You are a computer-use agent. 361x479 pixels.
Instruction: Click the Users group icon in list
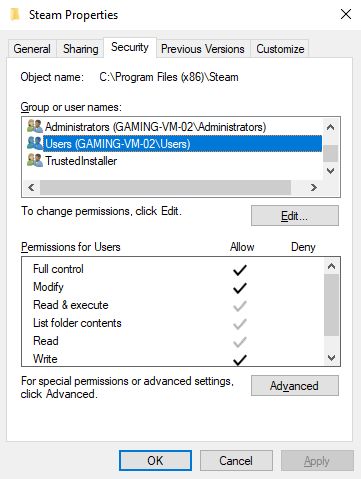[x=35, y=144]
